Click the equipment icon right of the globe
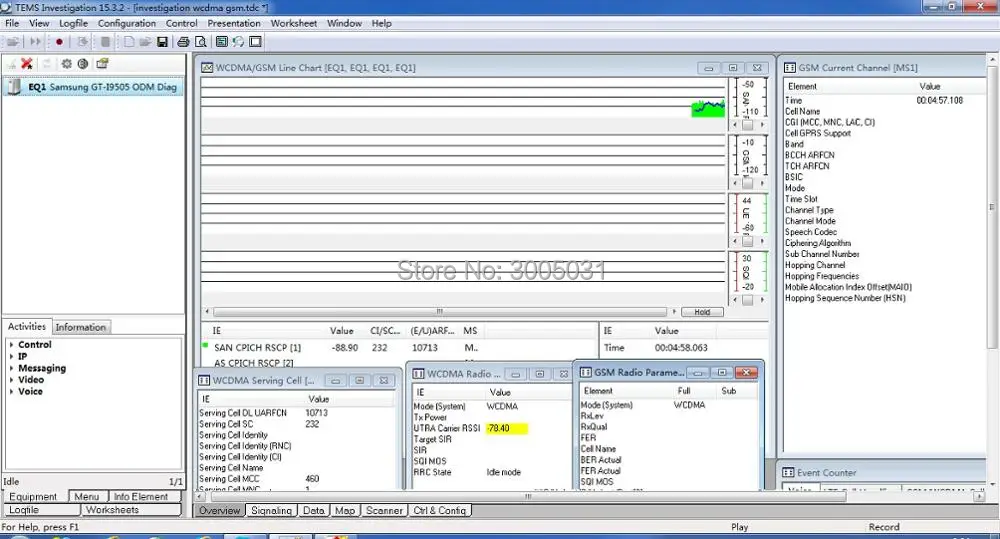The image size is (1000, 539). [x=102, y=64]
